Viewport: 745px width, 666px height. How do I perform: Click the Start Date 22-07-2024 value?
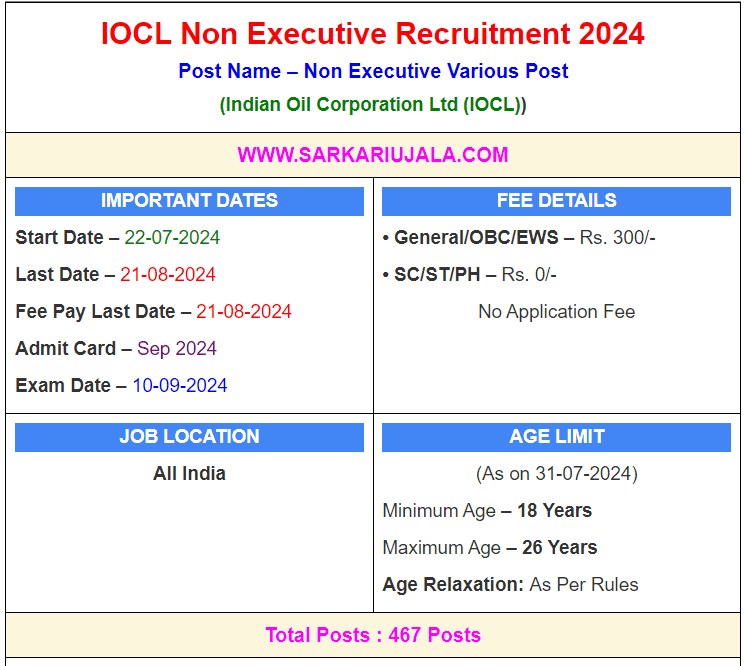coord(171,238)
